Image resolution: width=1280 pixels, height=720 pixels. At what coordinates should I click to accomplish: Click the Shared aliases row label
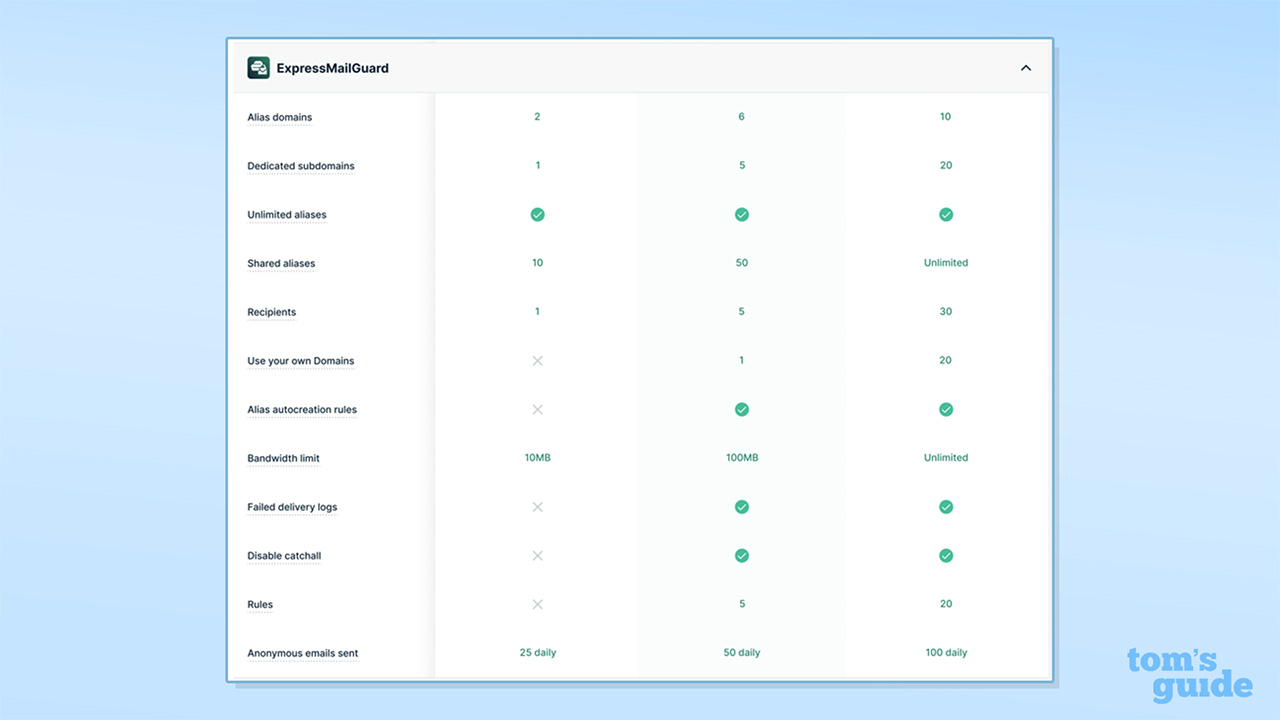click(x=281, y=263)
